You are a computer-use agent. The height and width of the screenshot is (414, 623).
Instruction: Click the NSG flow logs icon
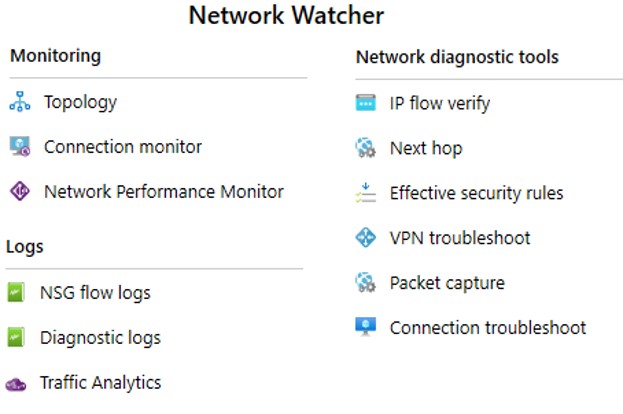[16, 293]
